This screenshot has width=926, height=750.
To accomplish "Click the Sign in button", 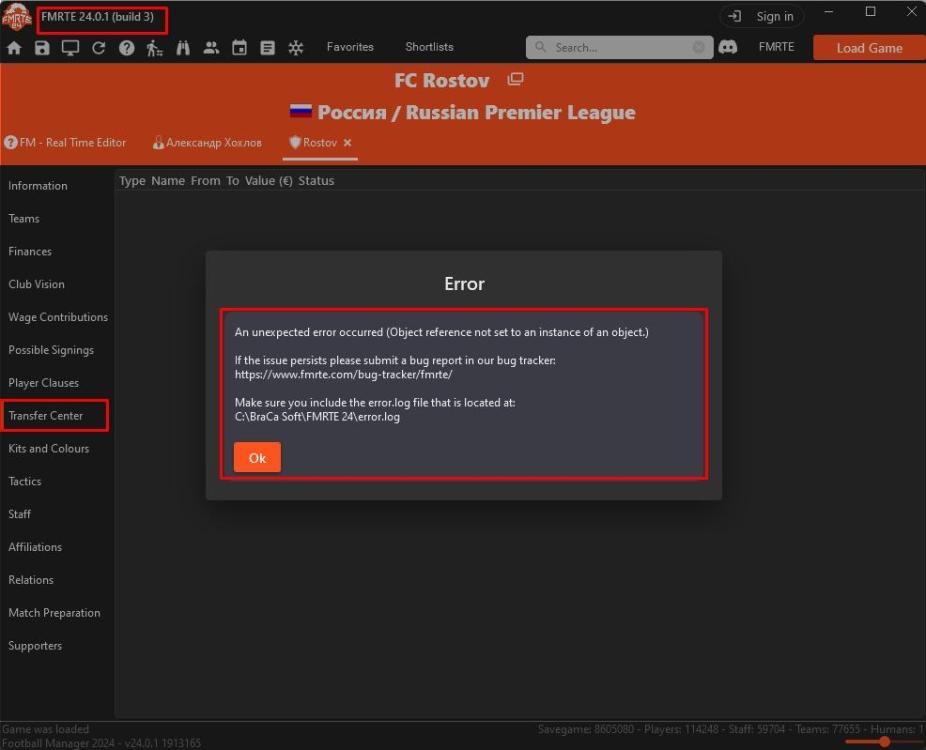I will (x=762, y=17).
